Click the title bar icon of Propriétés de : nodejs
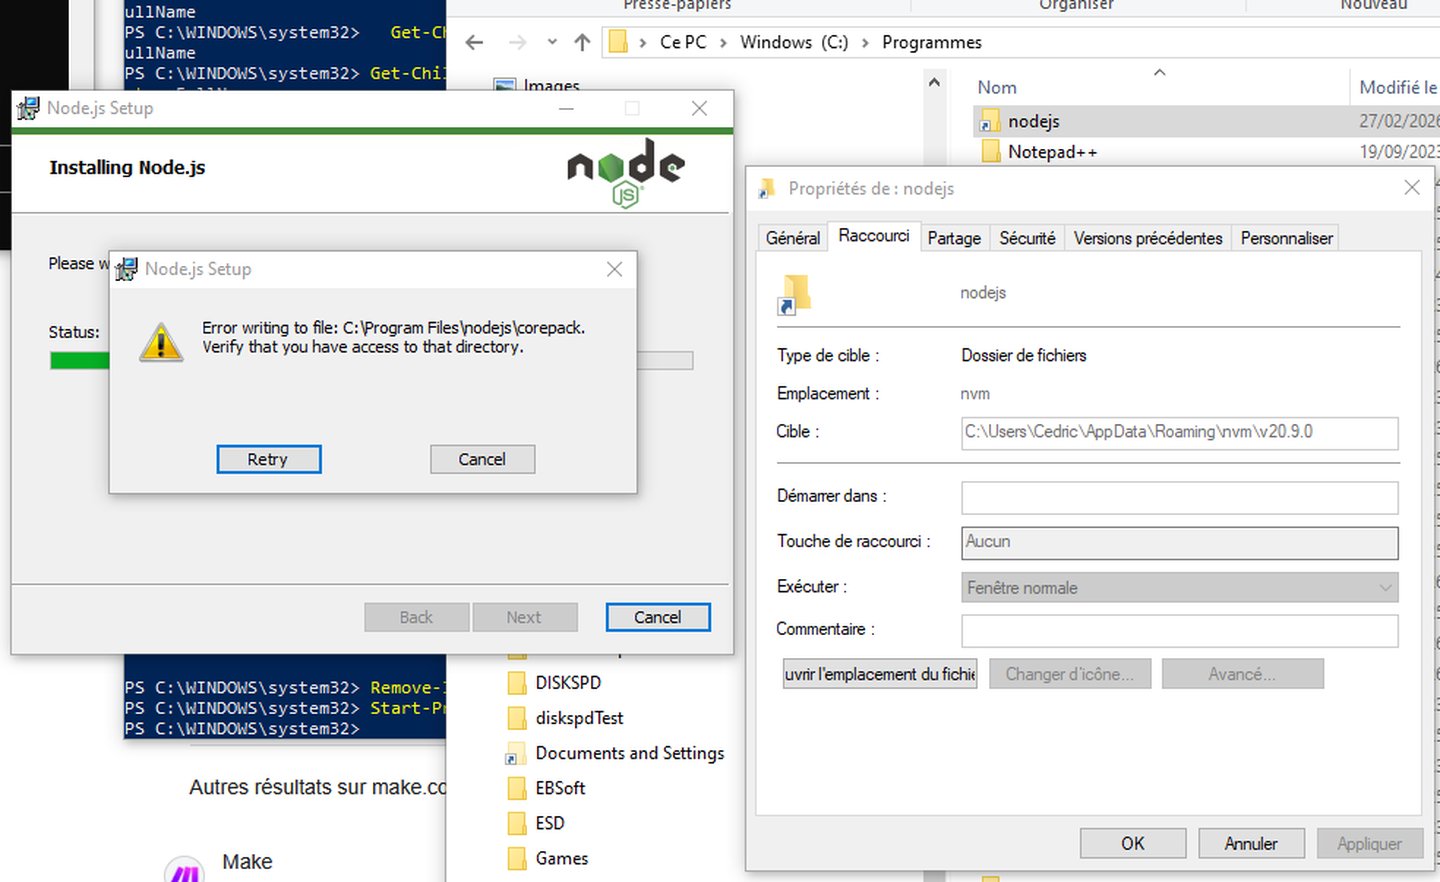Viewport: 1440px width, 882px height. pyautogui.click(x=767, y=188)
